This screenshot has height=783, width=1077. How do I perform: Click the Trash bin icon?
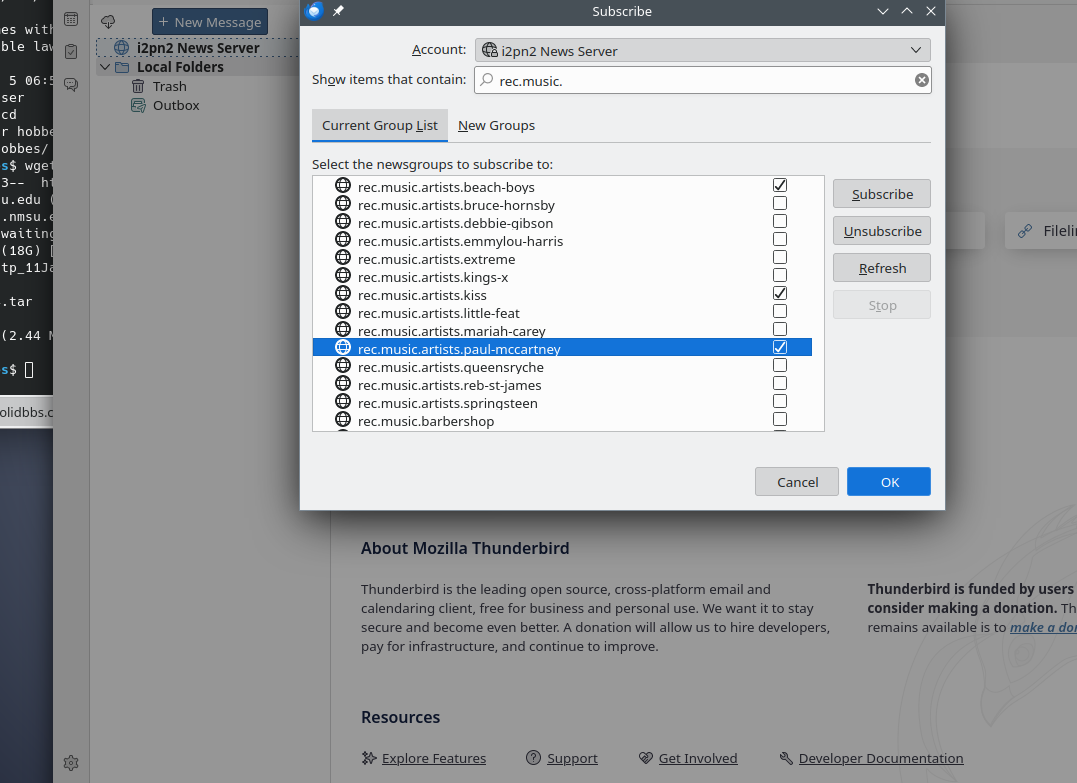pyautogui.click(x=138, y=86)
